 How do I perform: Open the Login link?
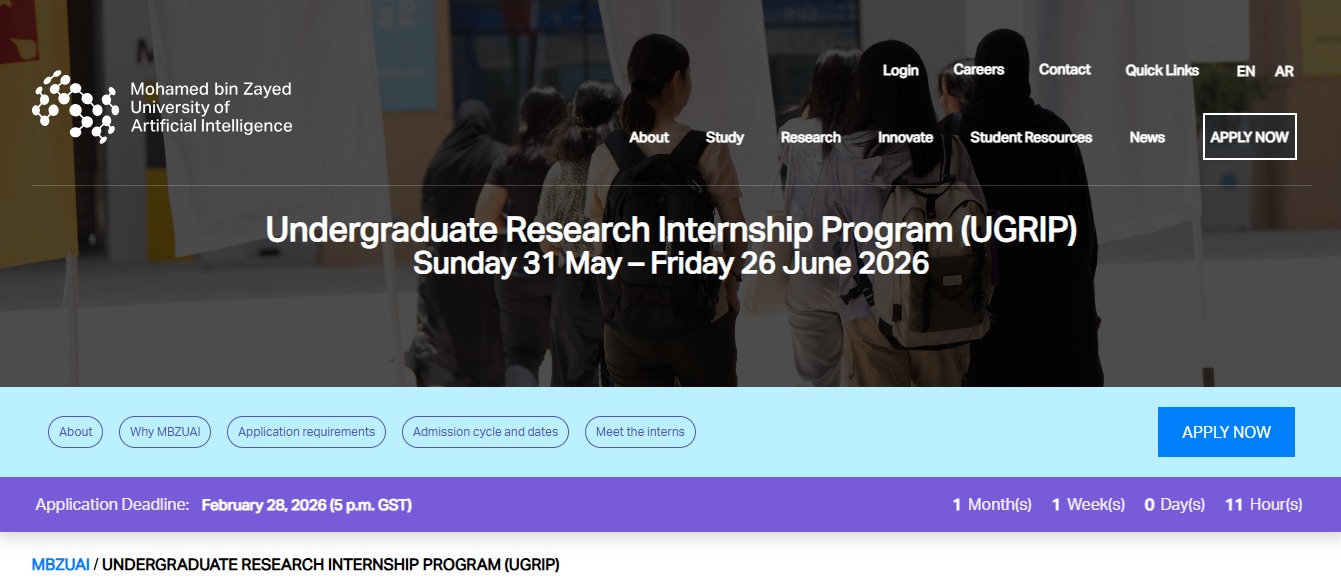(x=900, y=70)
